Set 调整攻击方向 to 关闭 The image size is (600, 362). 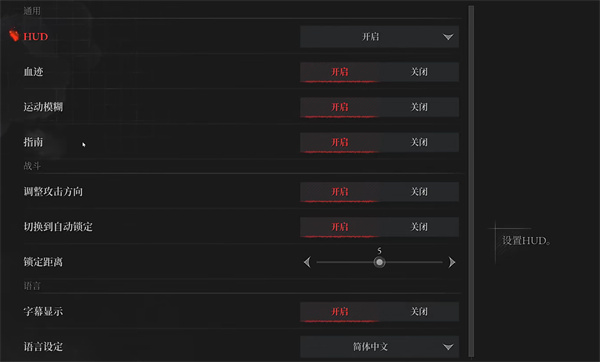coord(419,192)
